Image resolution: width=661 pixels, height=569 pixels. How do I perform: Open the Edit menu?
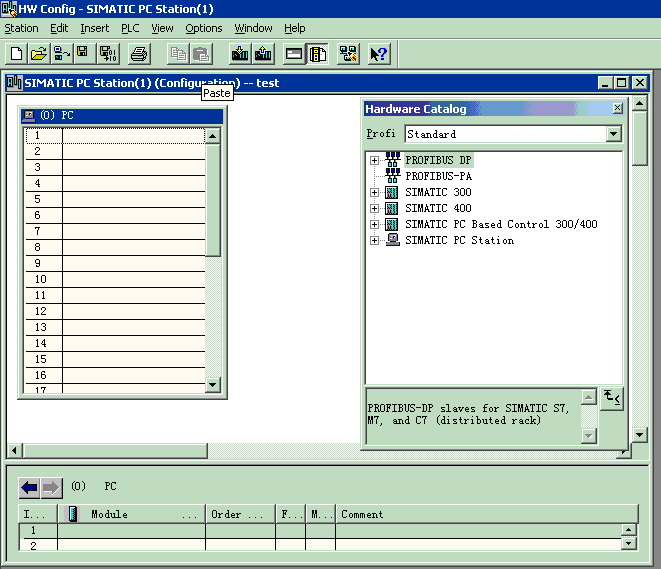[59, 28]
